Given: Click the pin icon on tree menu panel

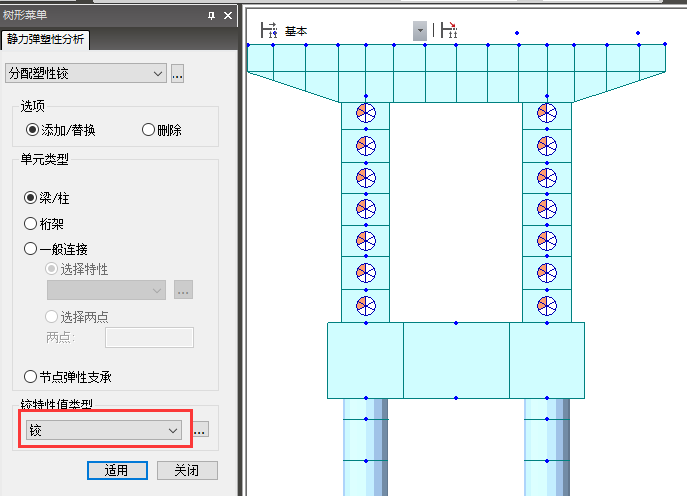Looking at the screenshot, I should (211, 15).
